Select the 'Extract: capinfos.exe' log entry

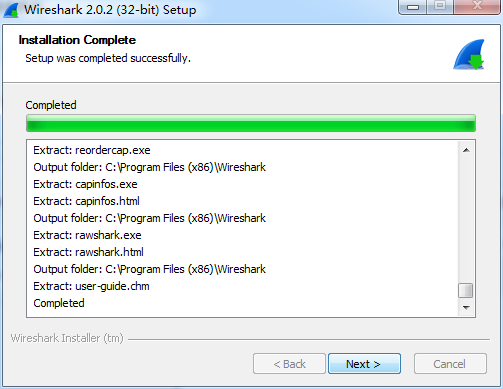click(85, 184)
